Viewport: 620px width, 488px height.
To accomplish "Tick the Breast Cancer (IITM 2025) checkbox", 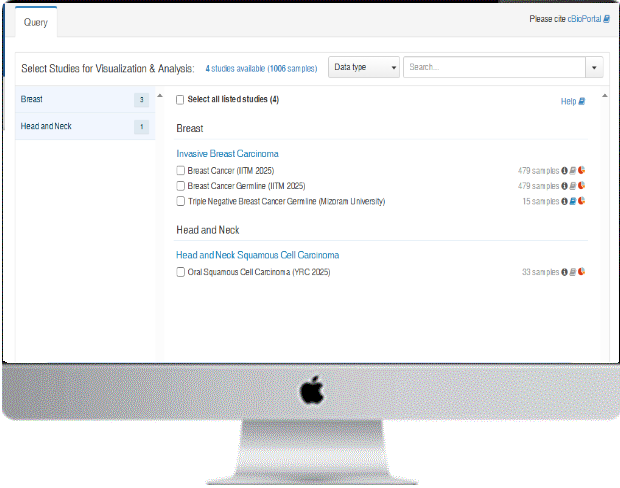I will point(181,171).
